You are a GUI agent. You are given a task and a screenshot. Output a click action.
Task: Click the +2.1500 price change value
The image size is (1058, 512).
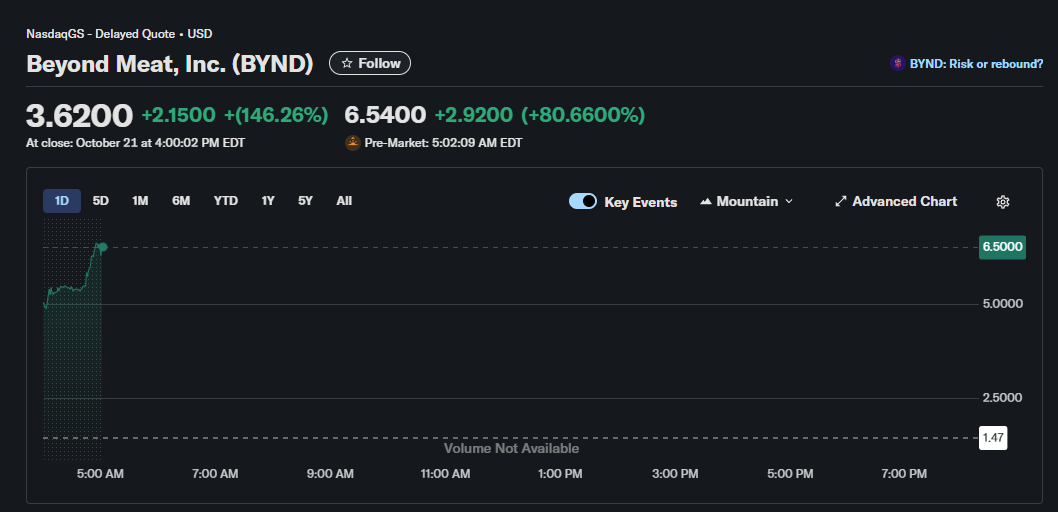(x=179, y=115)
